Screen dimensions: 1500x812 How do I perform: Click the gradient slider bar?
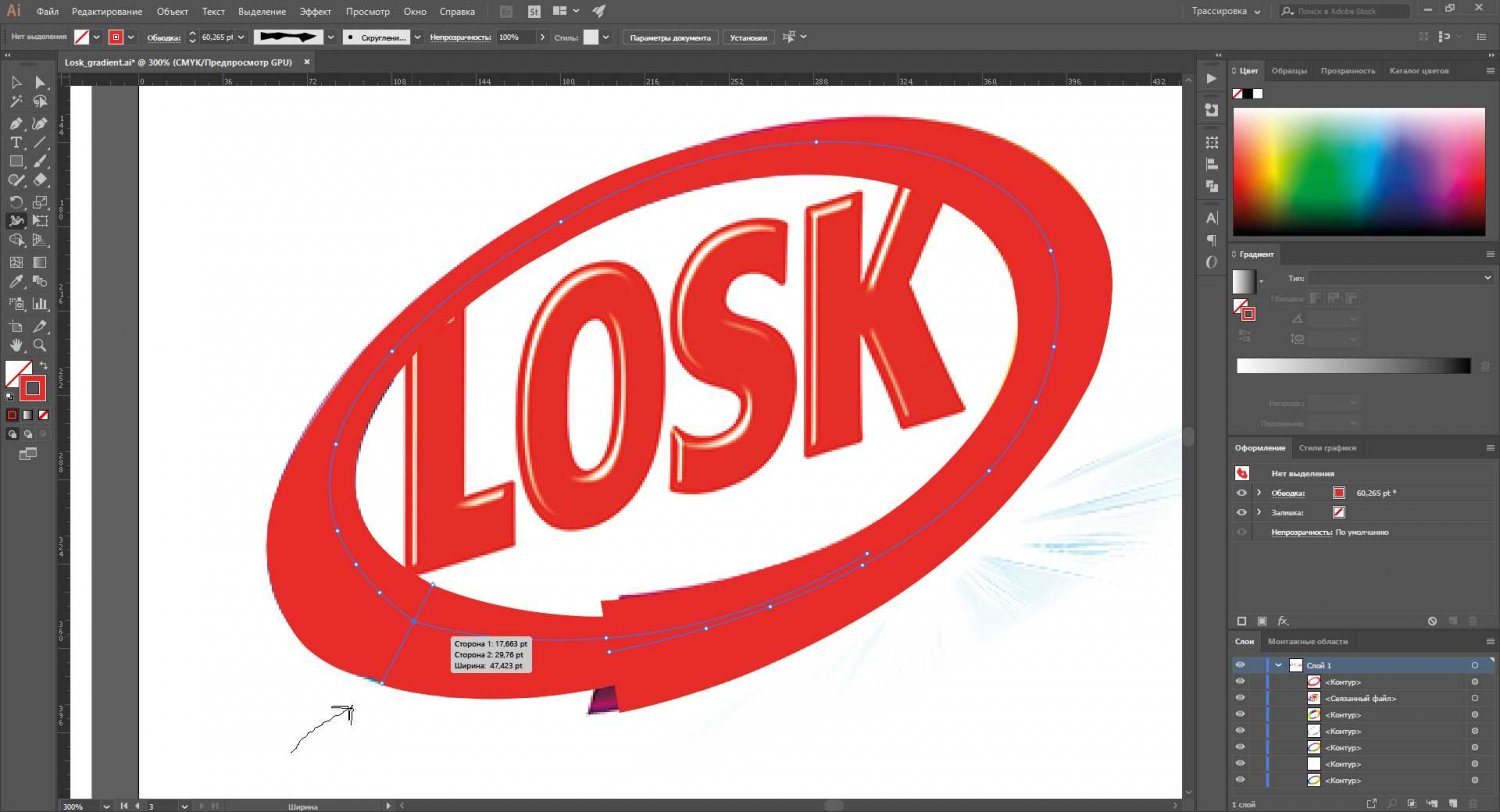pos(1354,366)
